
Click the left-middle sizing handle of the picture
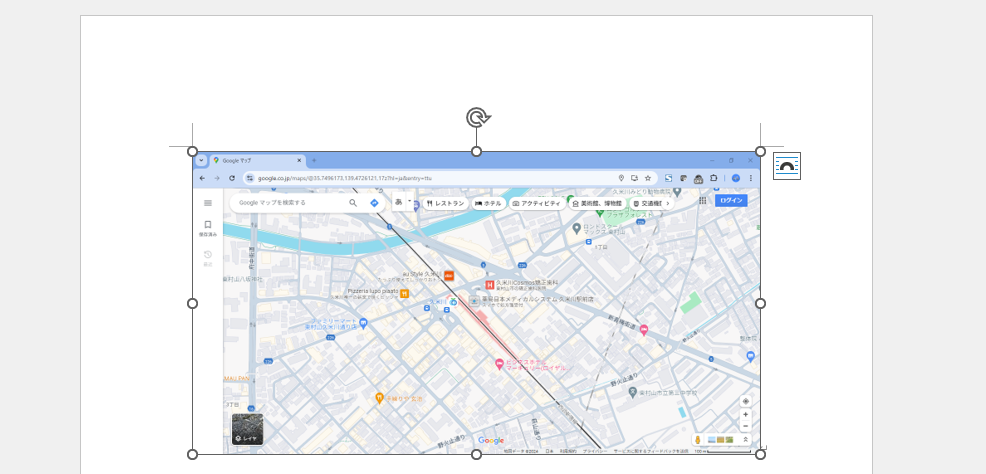pyautogui.click(x=192, y=304)
